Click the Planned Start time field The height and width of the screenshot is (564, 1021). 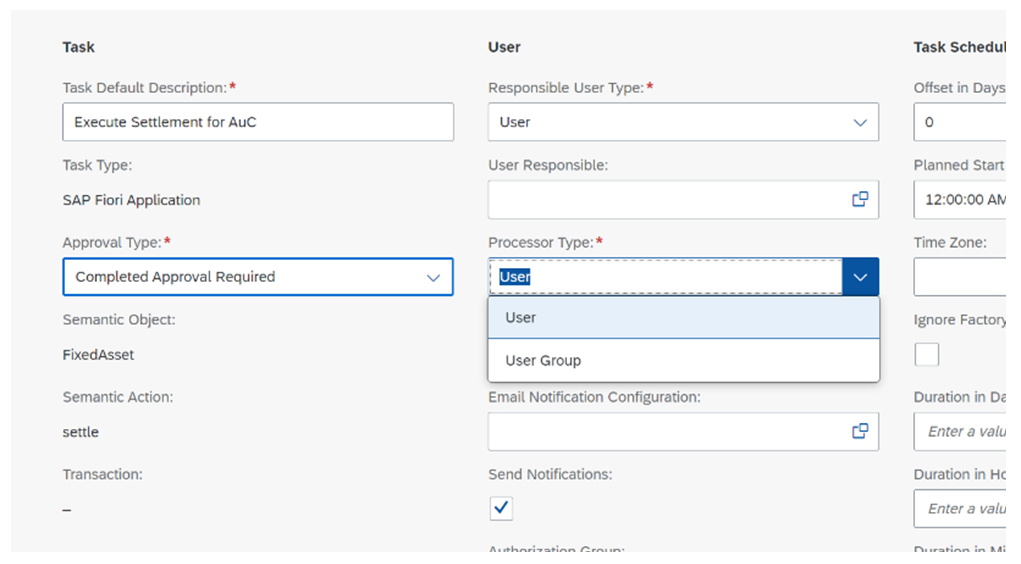tap(960, 199)
